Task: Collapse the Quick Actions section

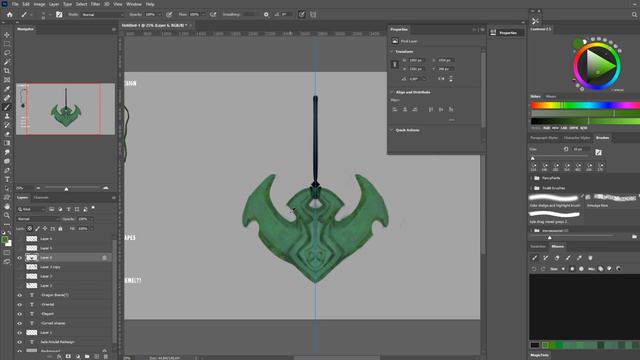Action: tap(392, 130)
